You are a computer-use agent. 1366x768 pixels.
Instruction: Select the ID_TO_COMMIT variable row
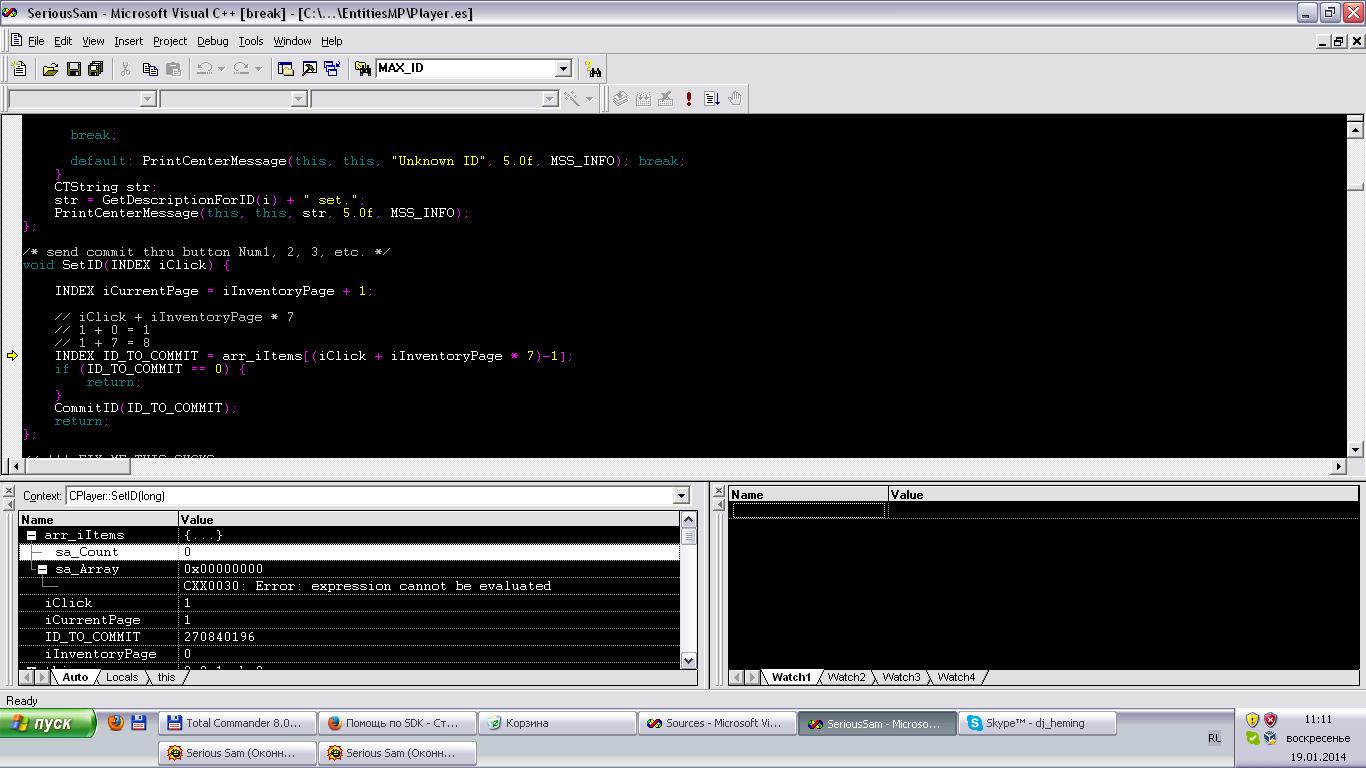point(349,636)
